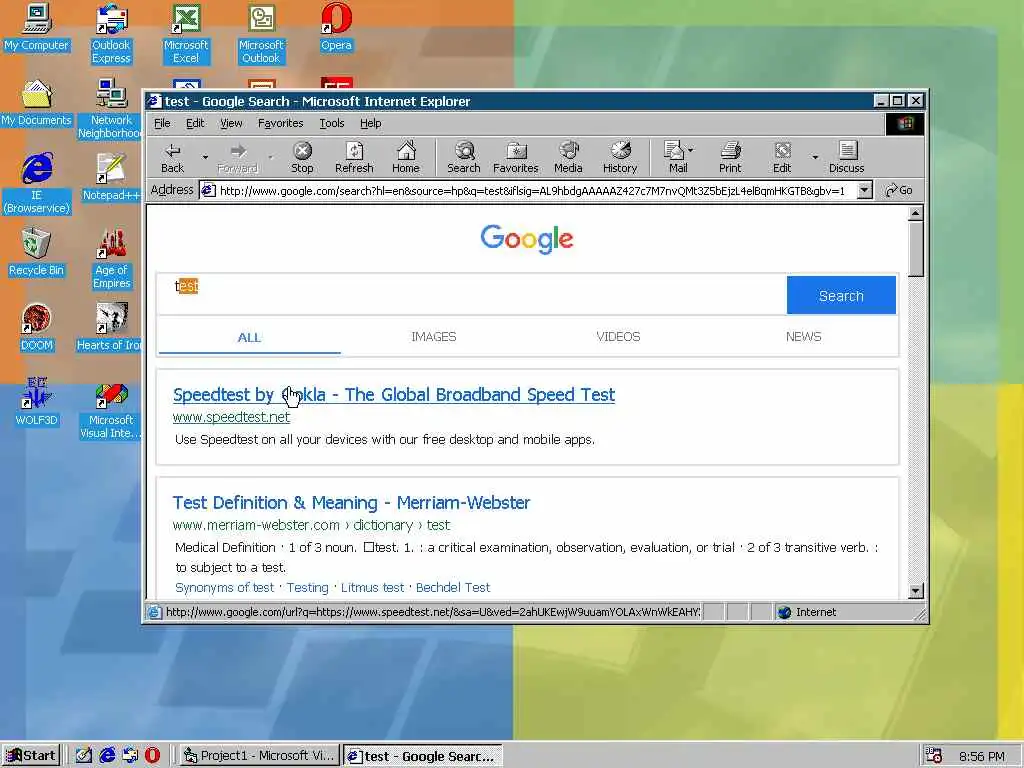Open www.speedtest.net link

click(231, 417)
